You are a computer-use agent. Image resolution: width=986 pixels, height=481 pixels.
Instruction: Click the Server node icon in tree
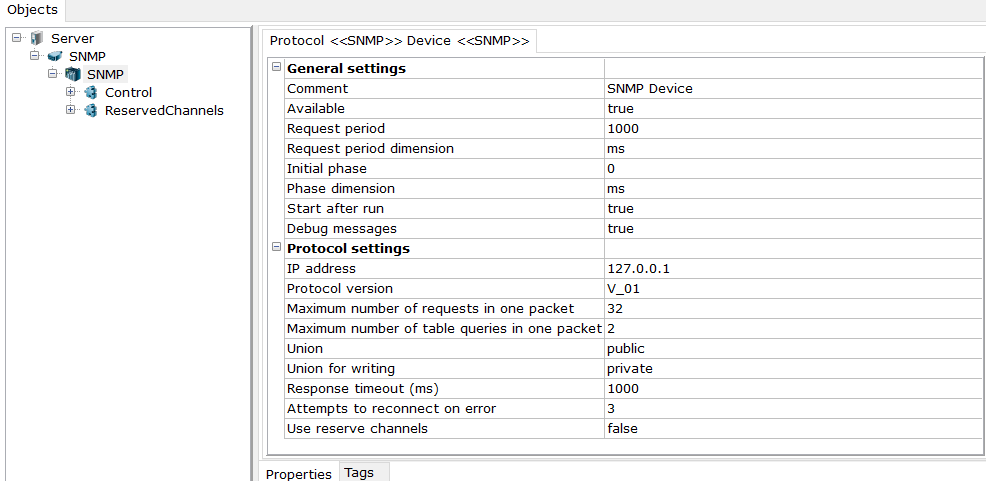coord(38,38)
